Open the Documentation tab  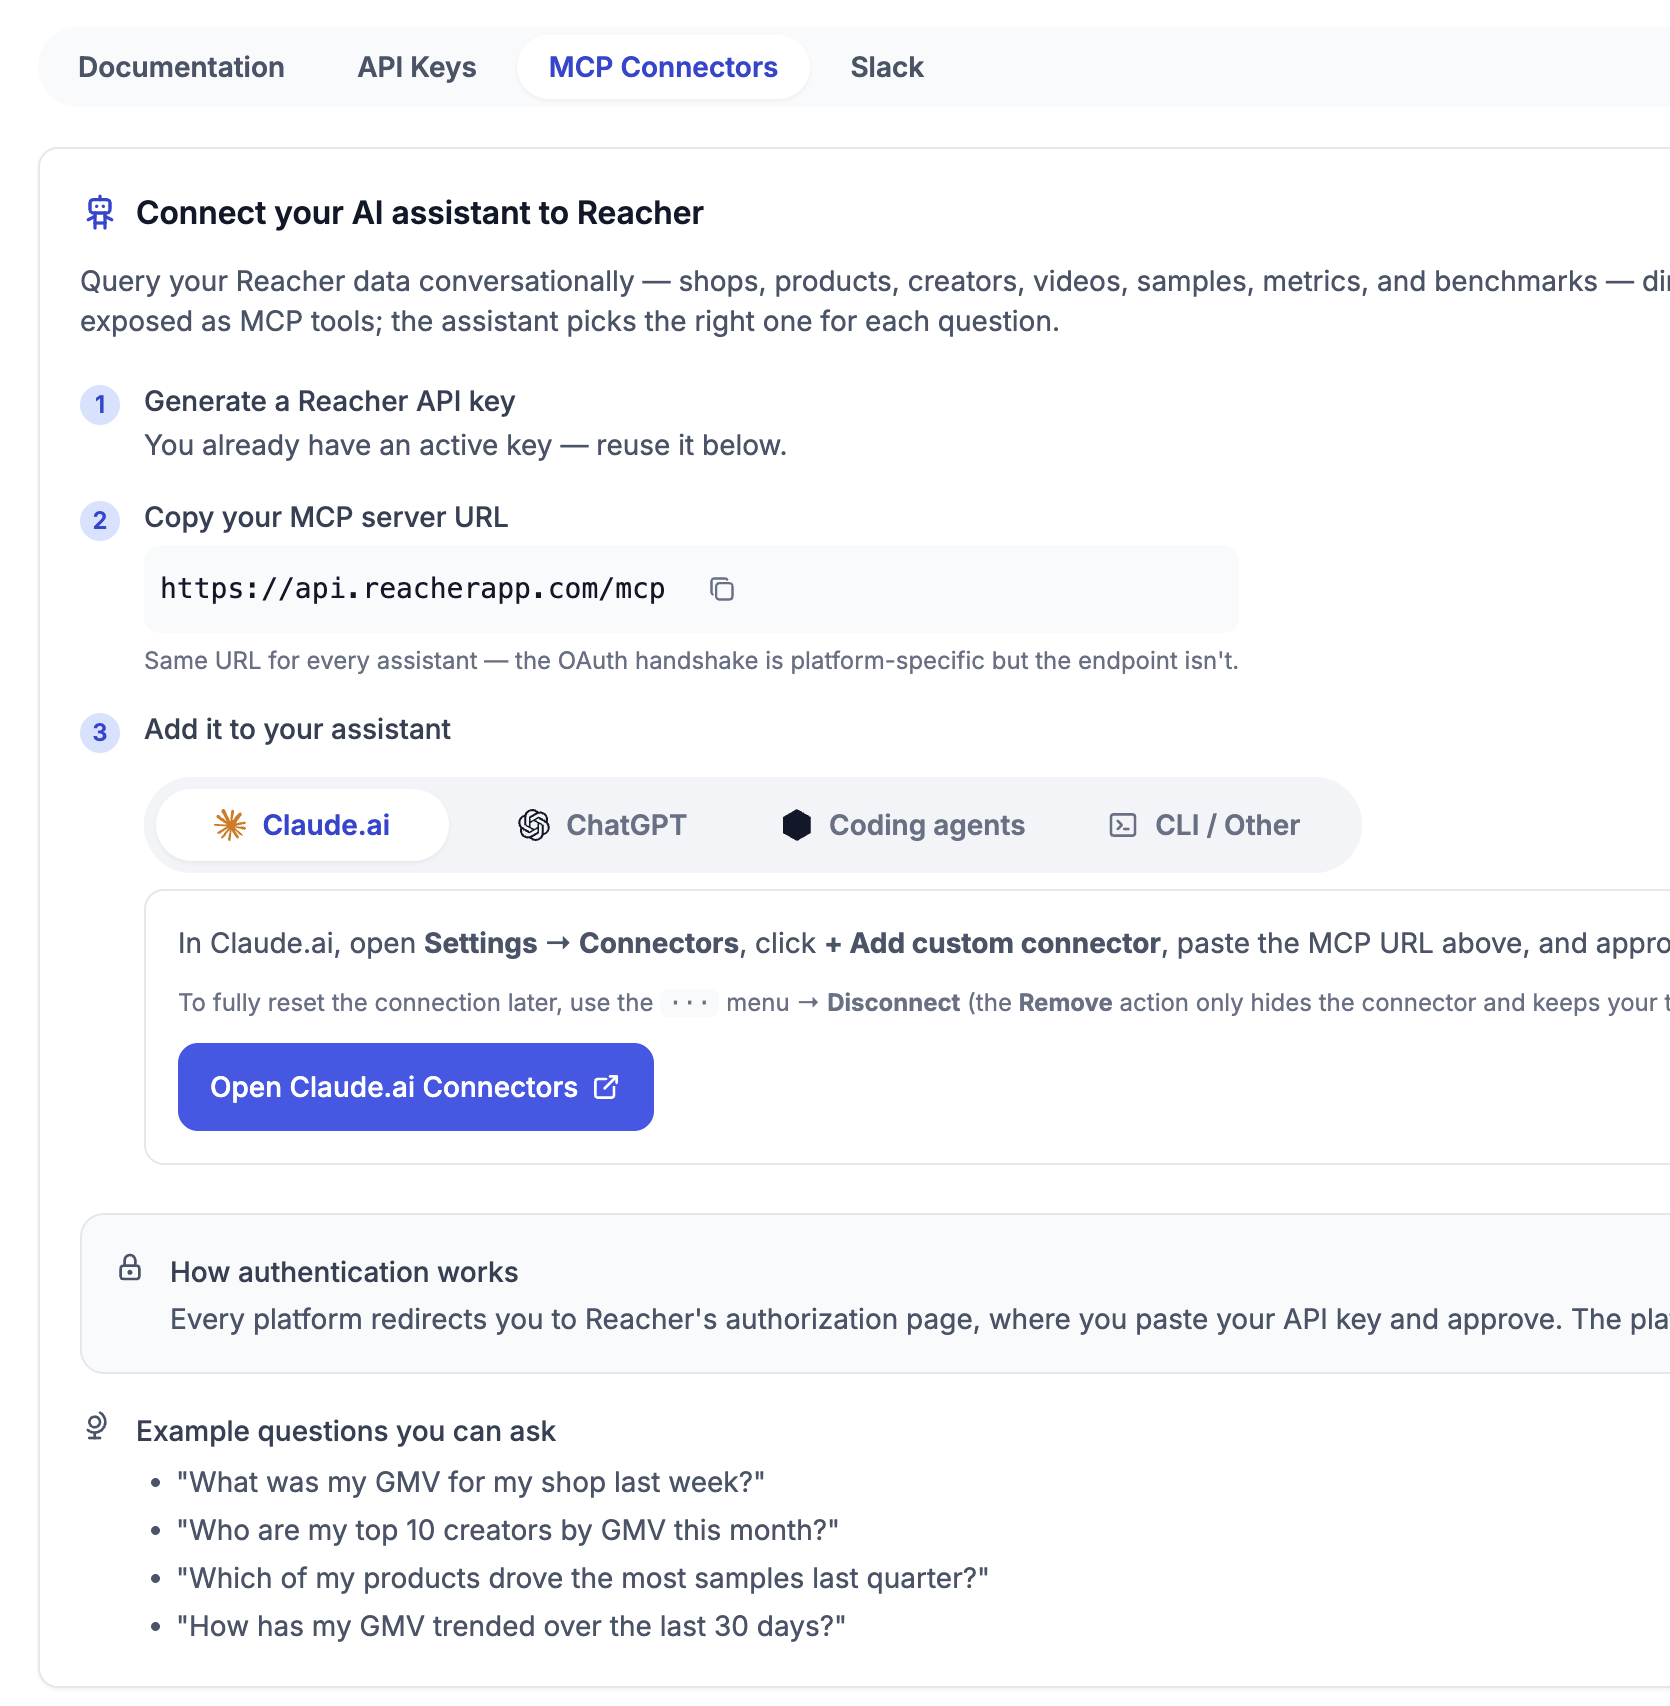[181, 67]
